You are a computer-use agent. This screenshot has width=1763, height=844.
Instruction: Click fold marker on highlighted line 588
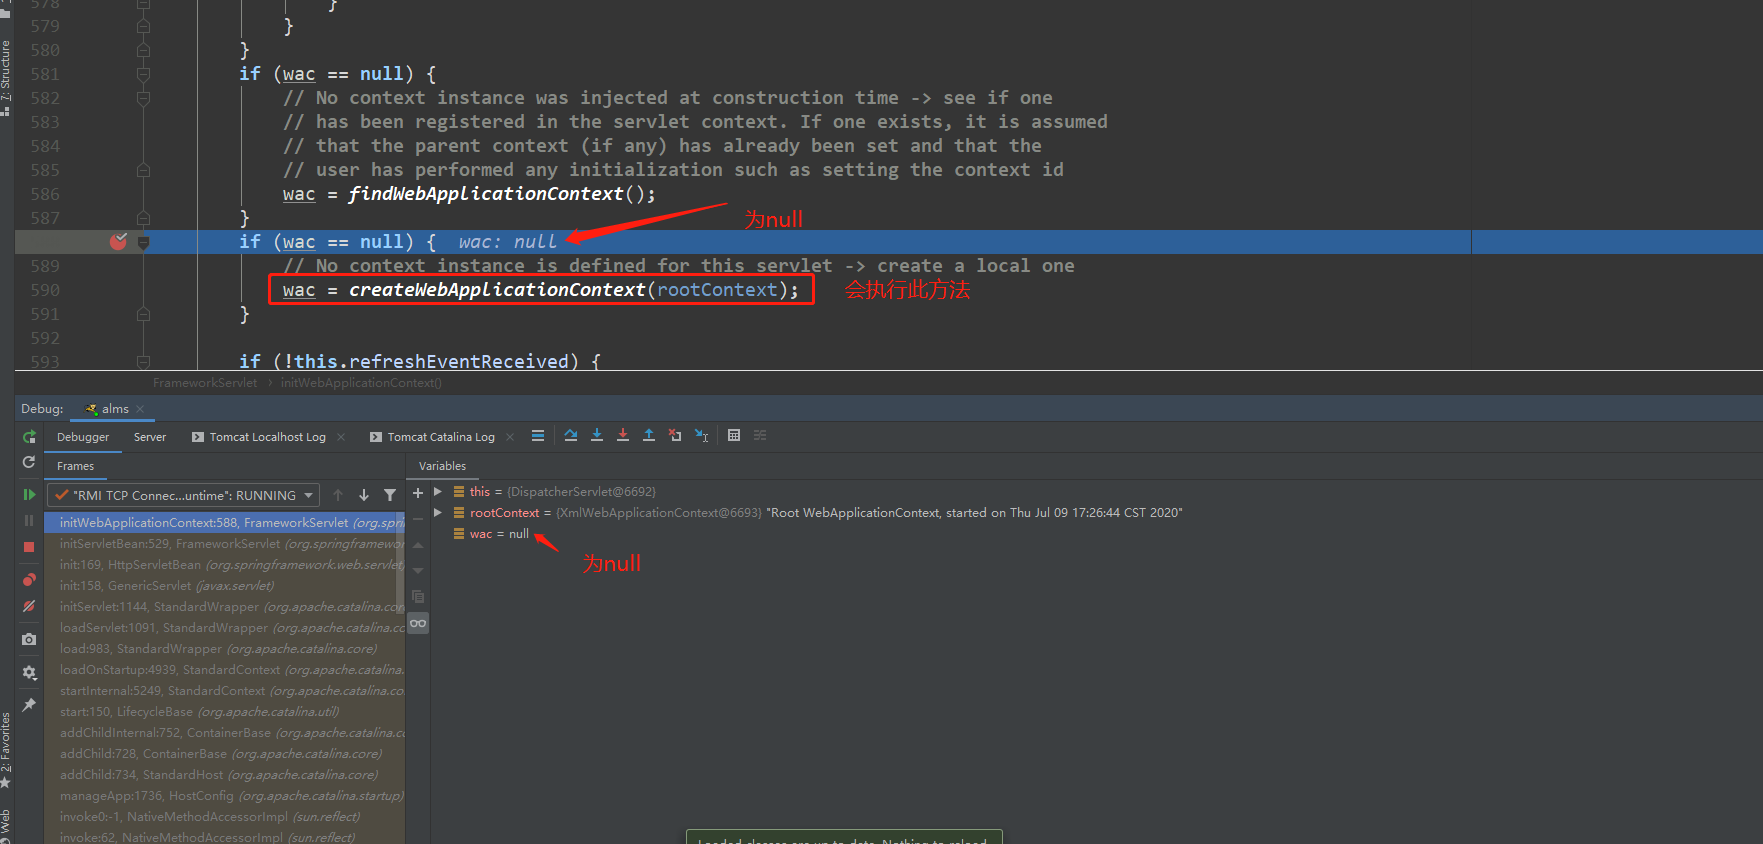click(143, 242)
